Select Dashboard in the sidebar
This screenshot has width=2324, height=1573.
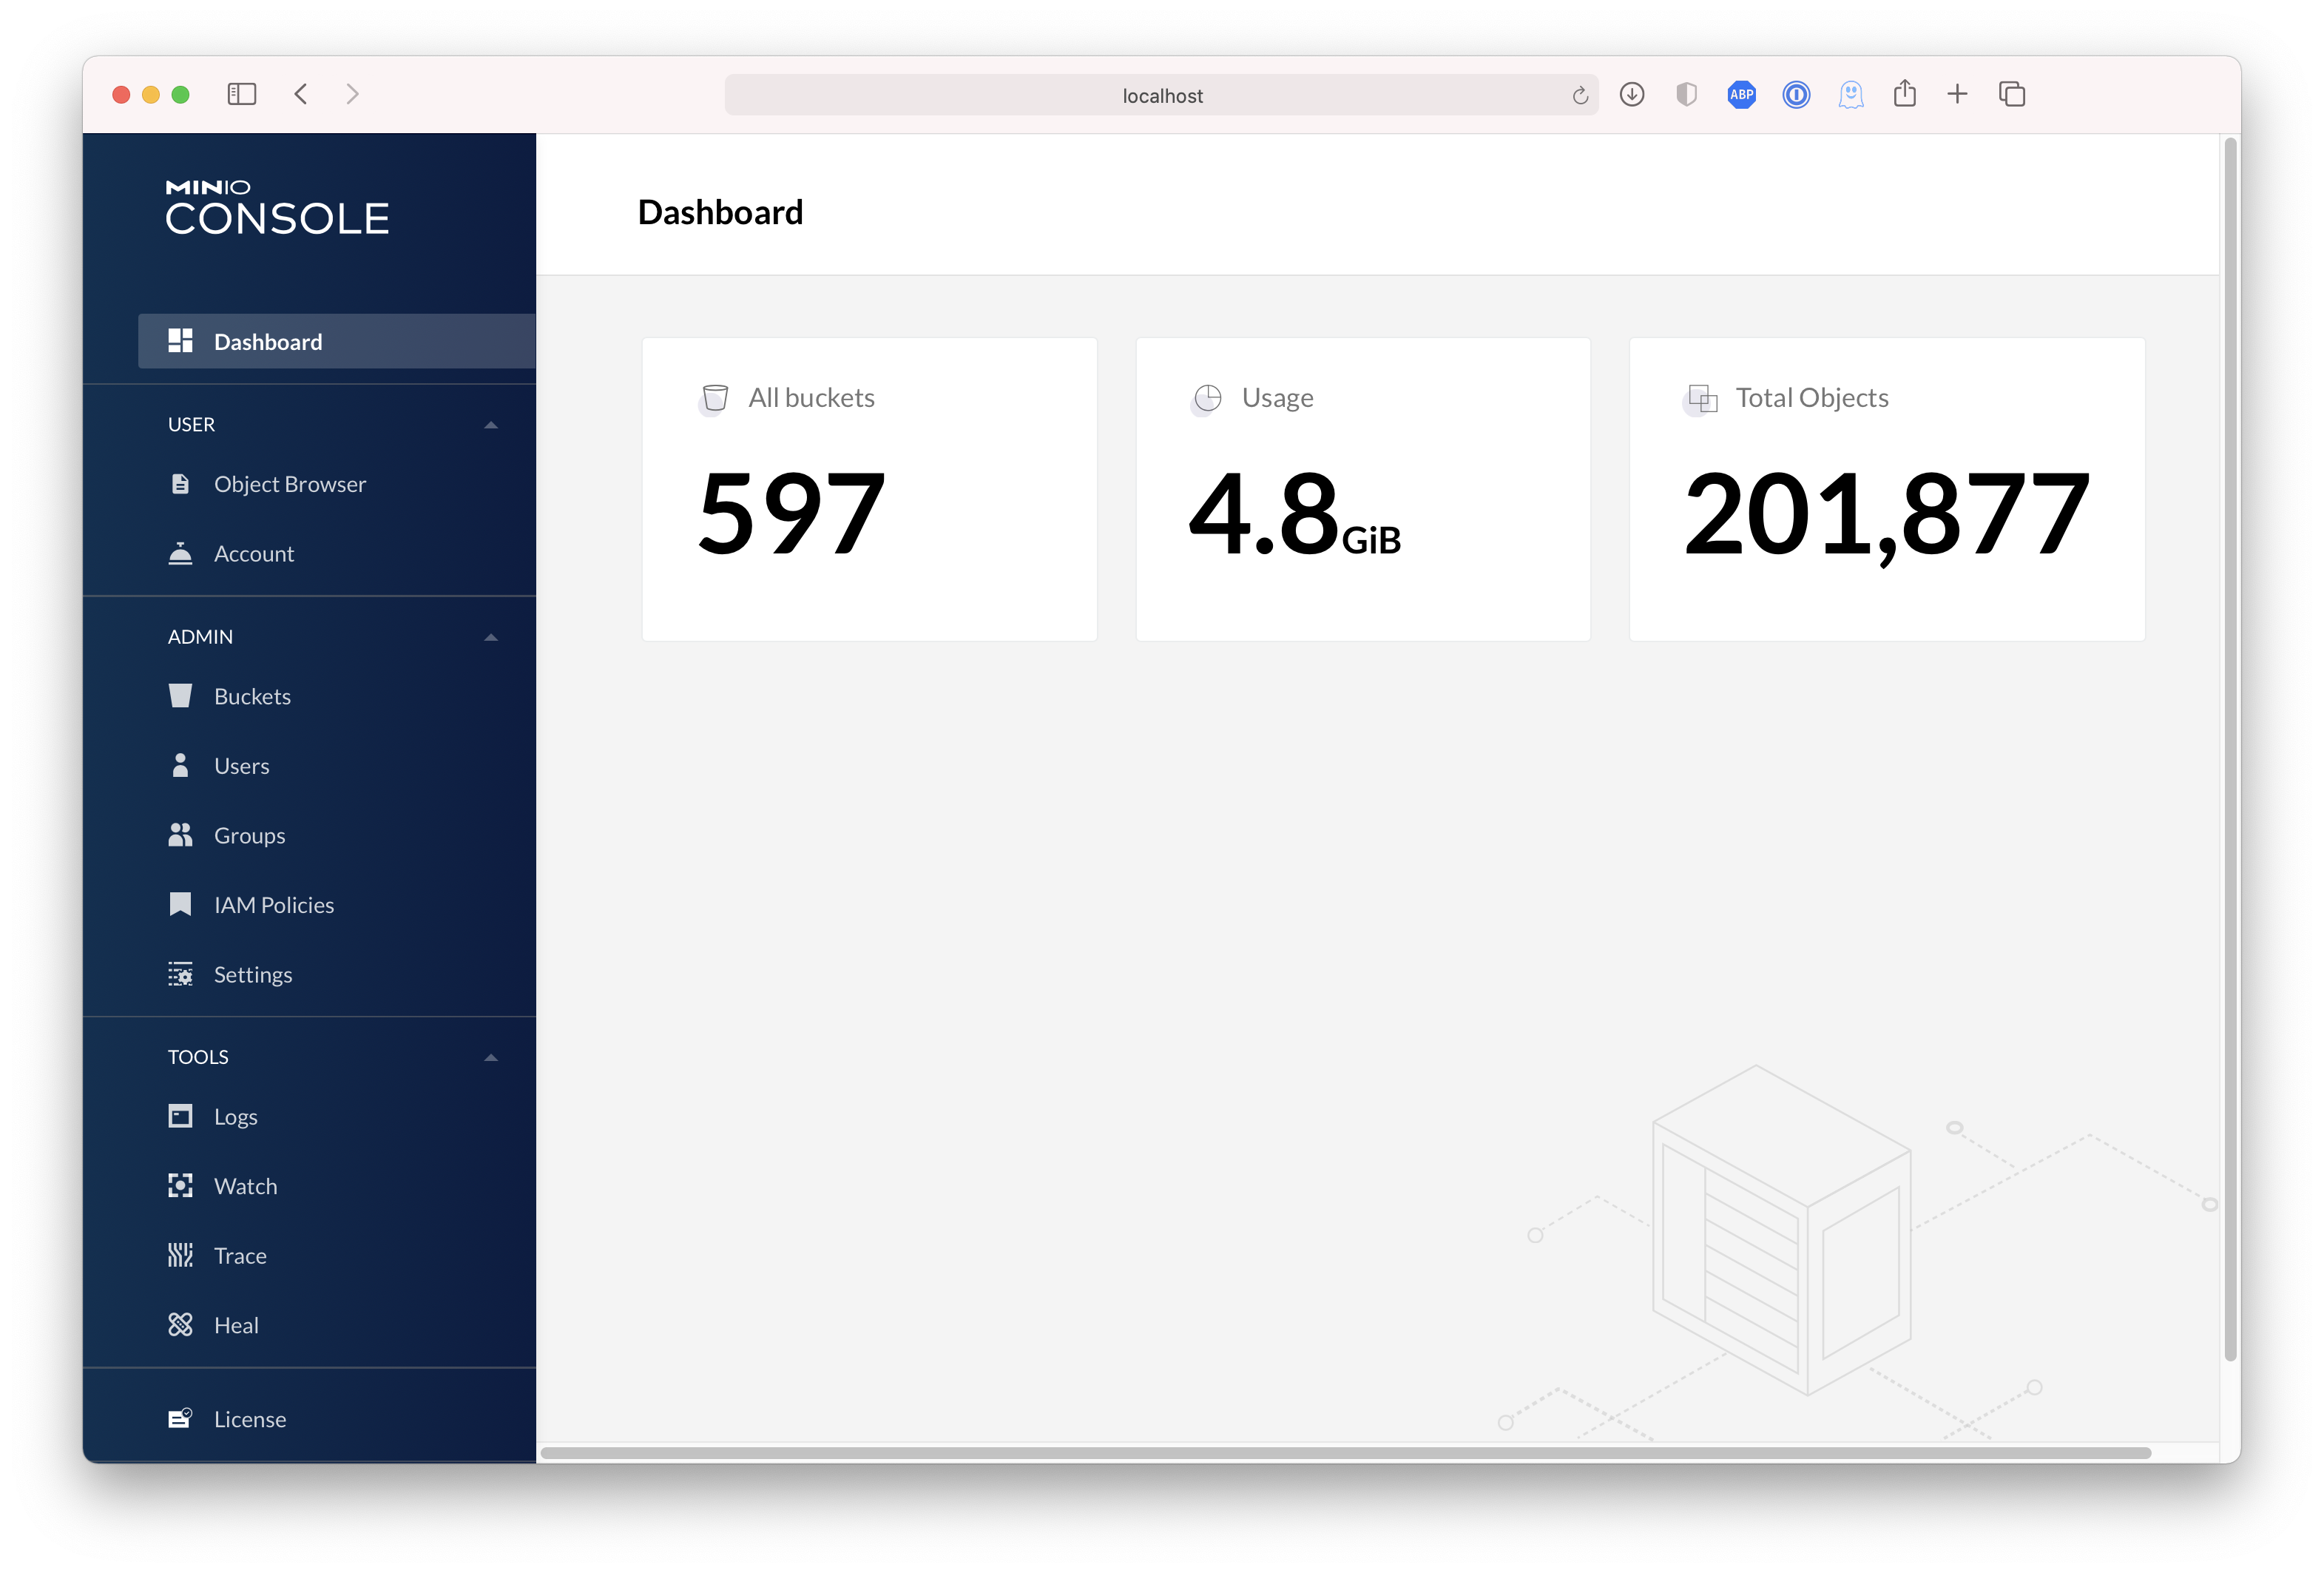point(267,341)
